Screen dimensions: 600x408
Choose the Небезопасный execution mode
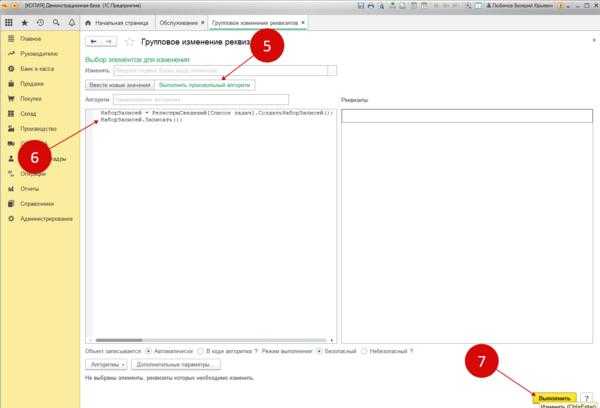(364, 351)
